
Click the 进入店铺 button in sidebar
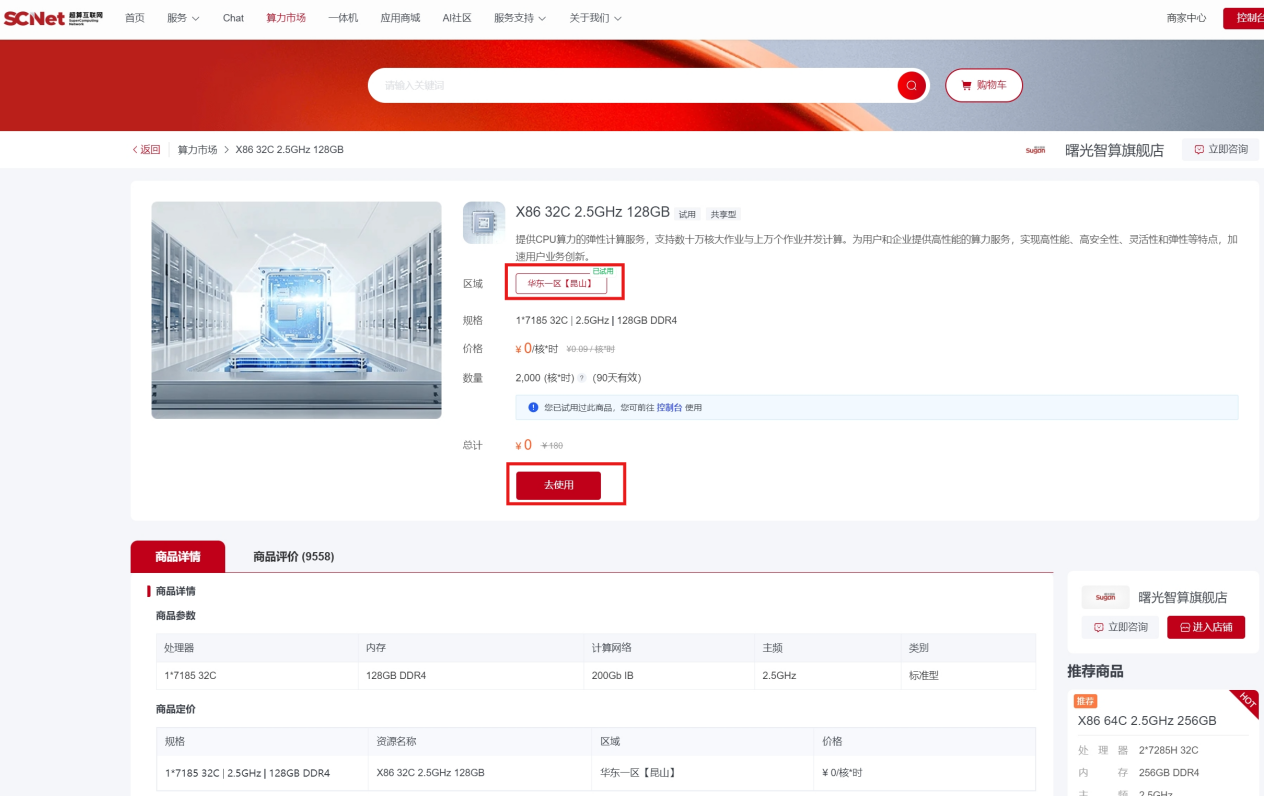1205,627
